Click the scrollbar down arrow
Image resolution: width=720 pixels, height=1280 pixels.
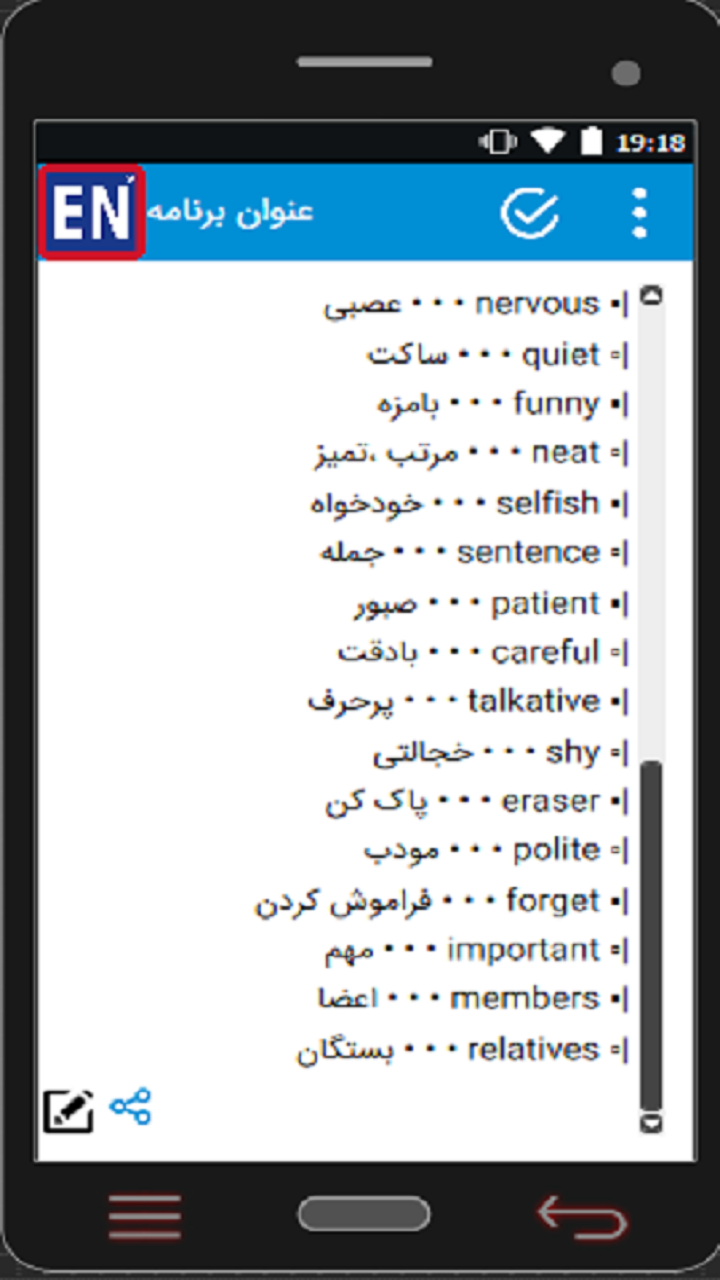click(x=652, y=1123)
